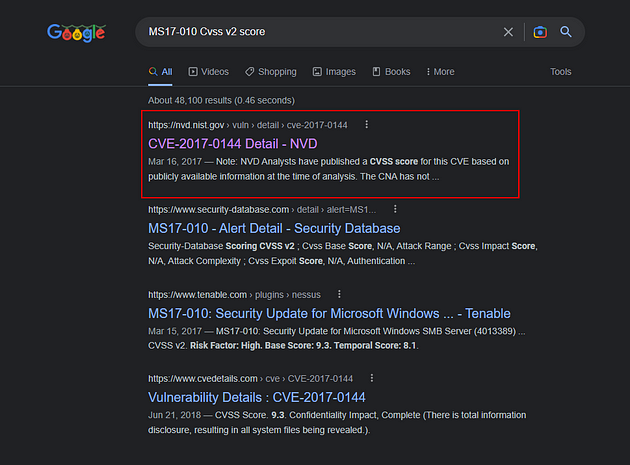Screen dimensions: 630x465
Task: Click the Google logo
Action: [x=76, y=33]
